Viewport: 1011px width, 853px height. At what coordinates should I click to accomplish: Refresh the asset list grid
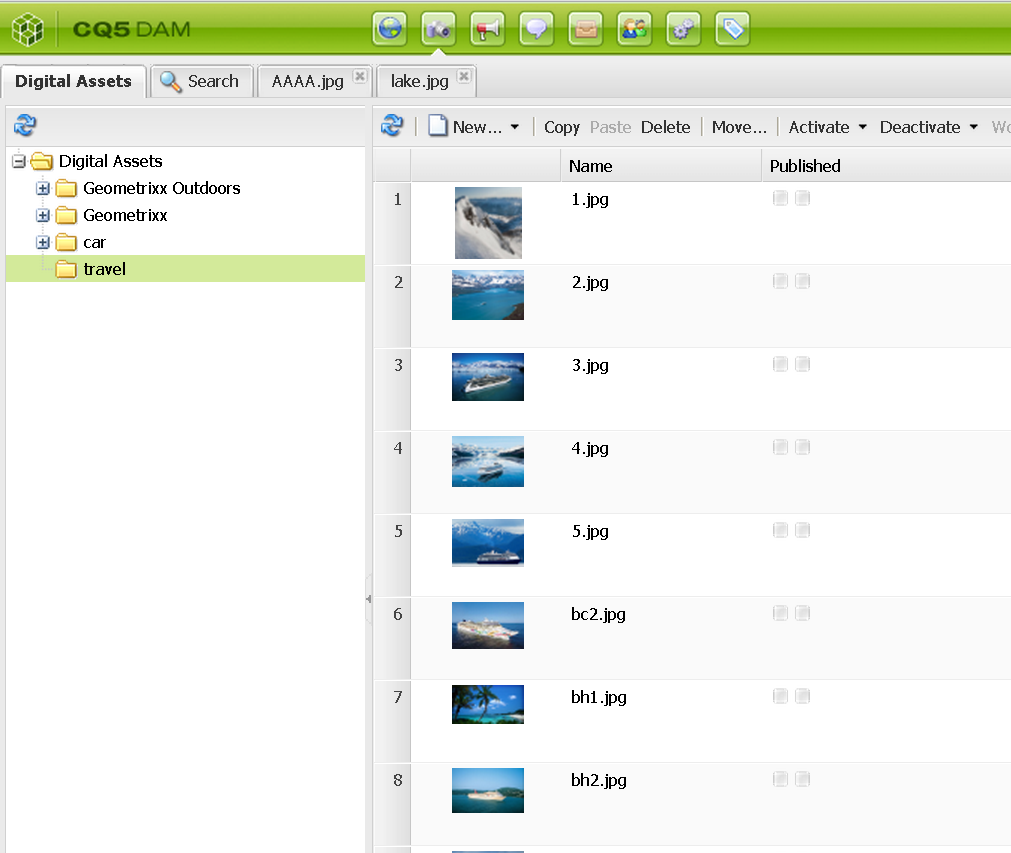(392, 125)
